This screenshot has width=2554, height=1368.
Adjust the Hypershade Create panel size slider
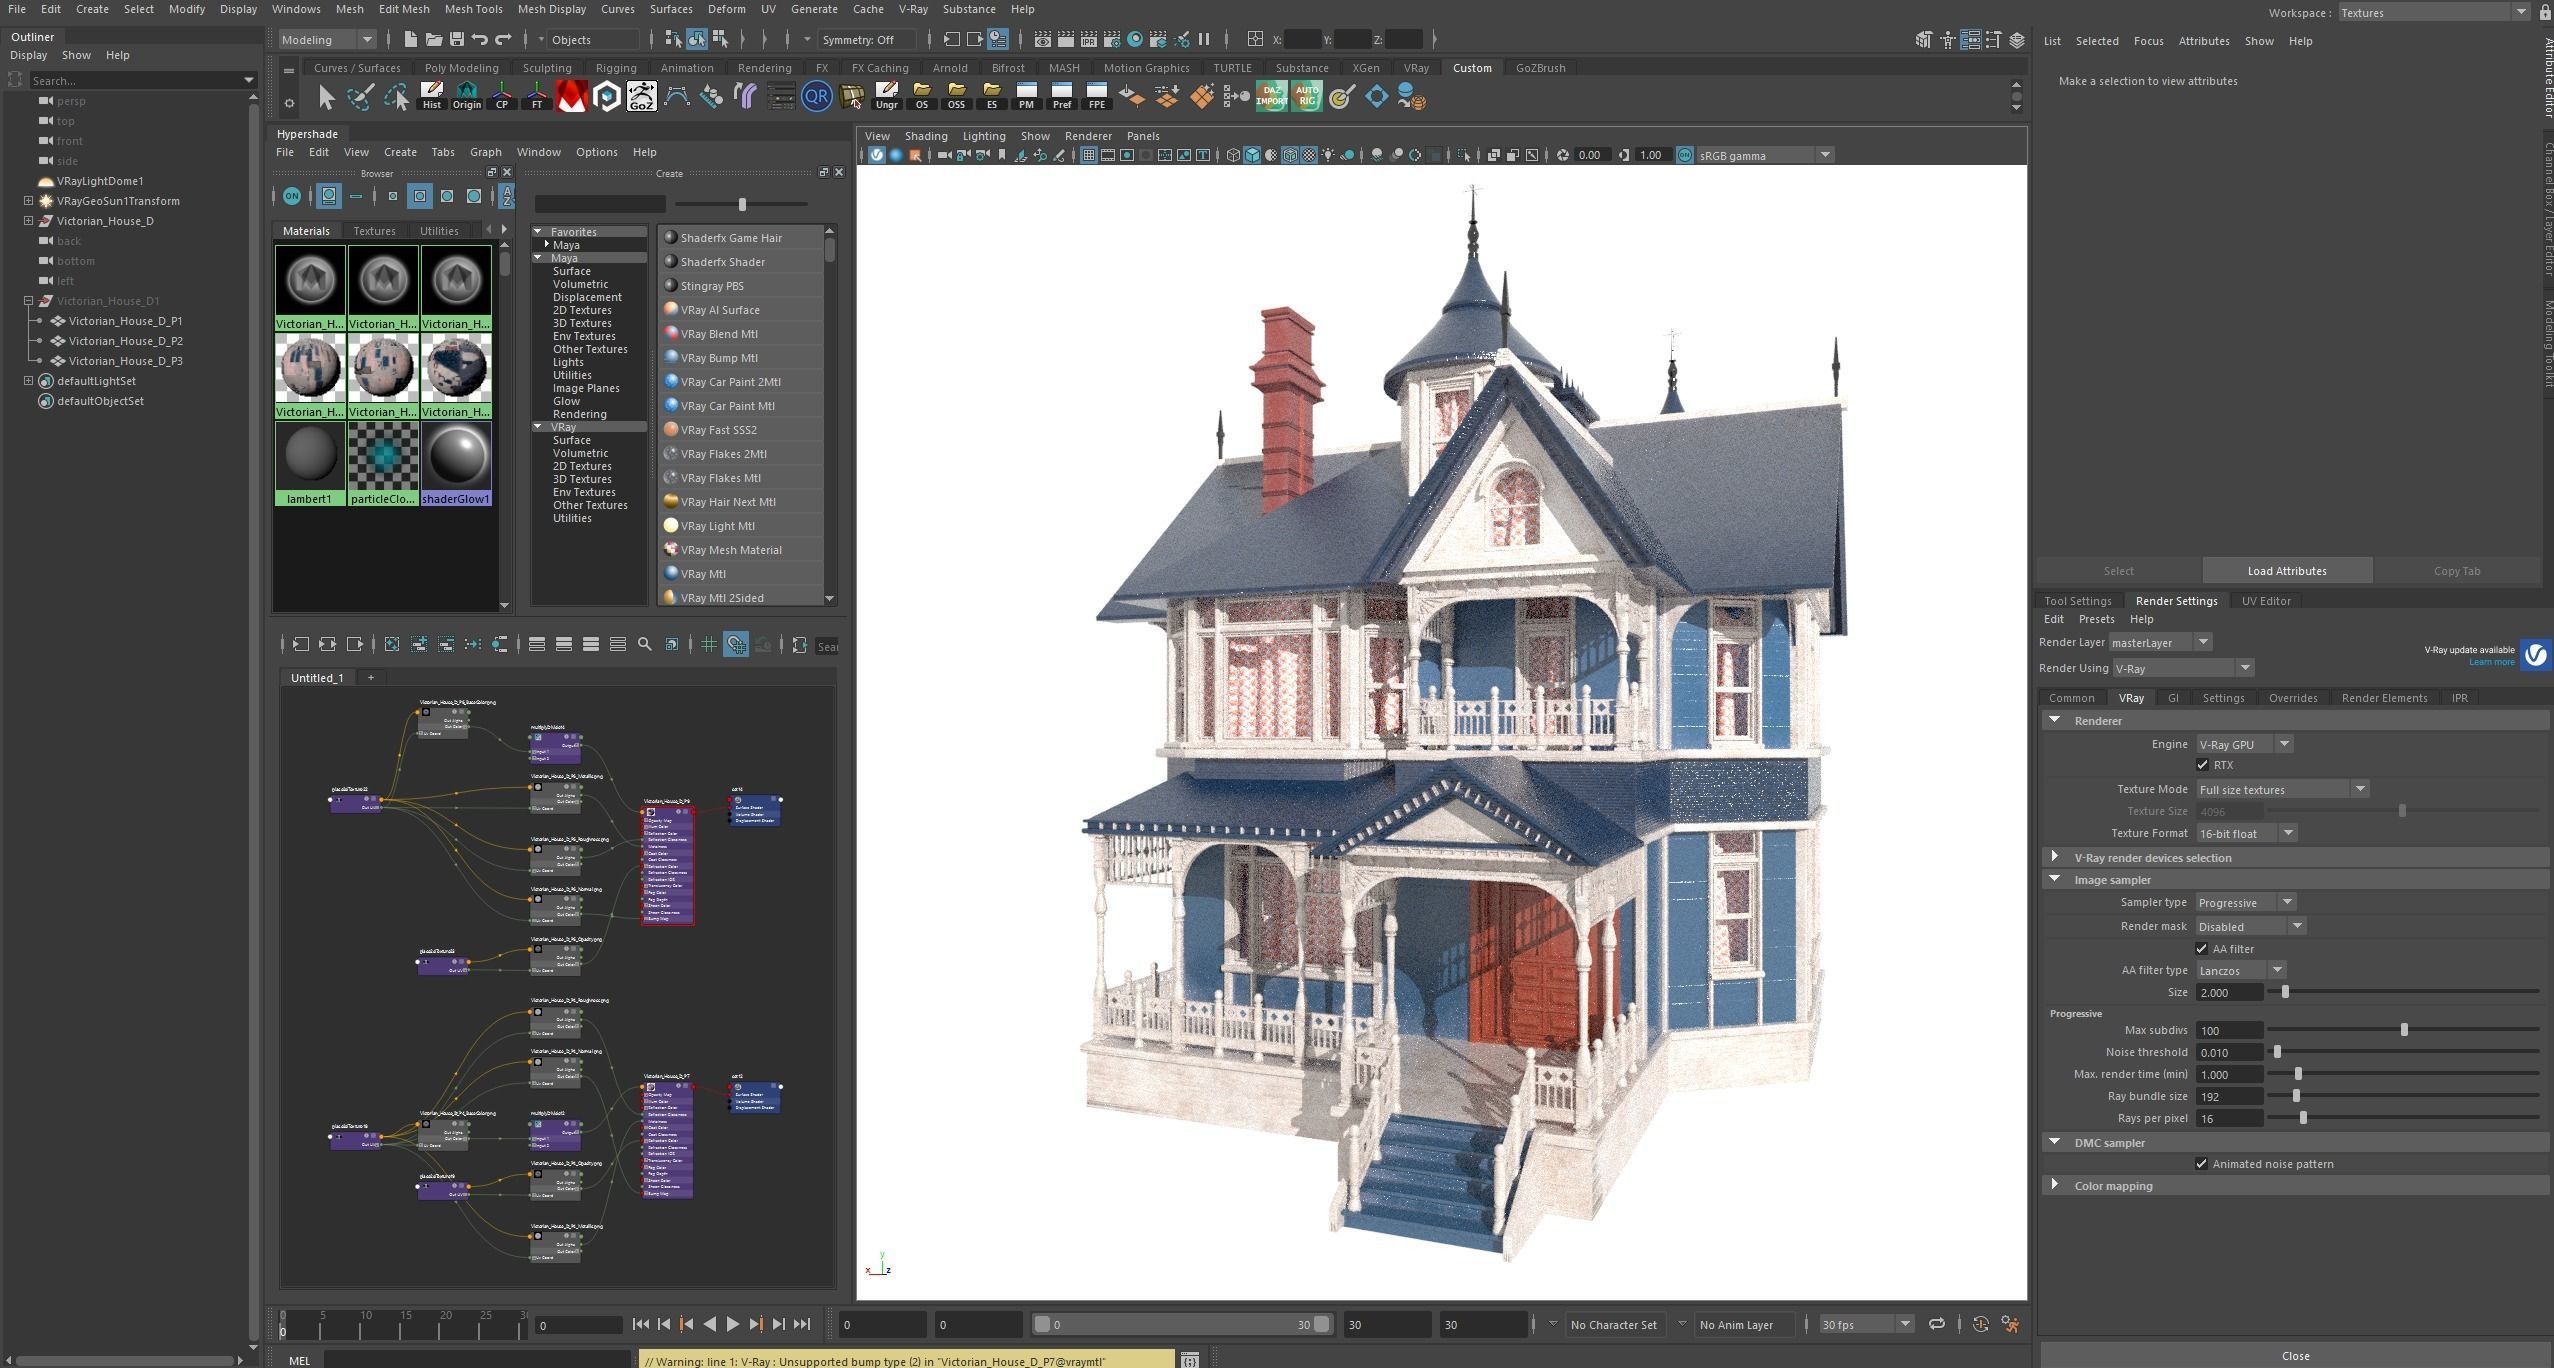click(741, 204)
